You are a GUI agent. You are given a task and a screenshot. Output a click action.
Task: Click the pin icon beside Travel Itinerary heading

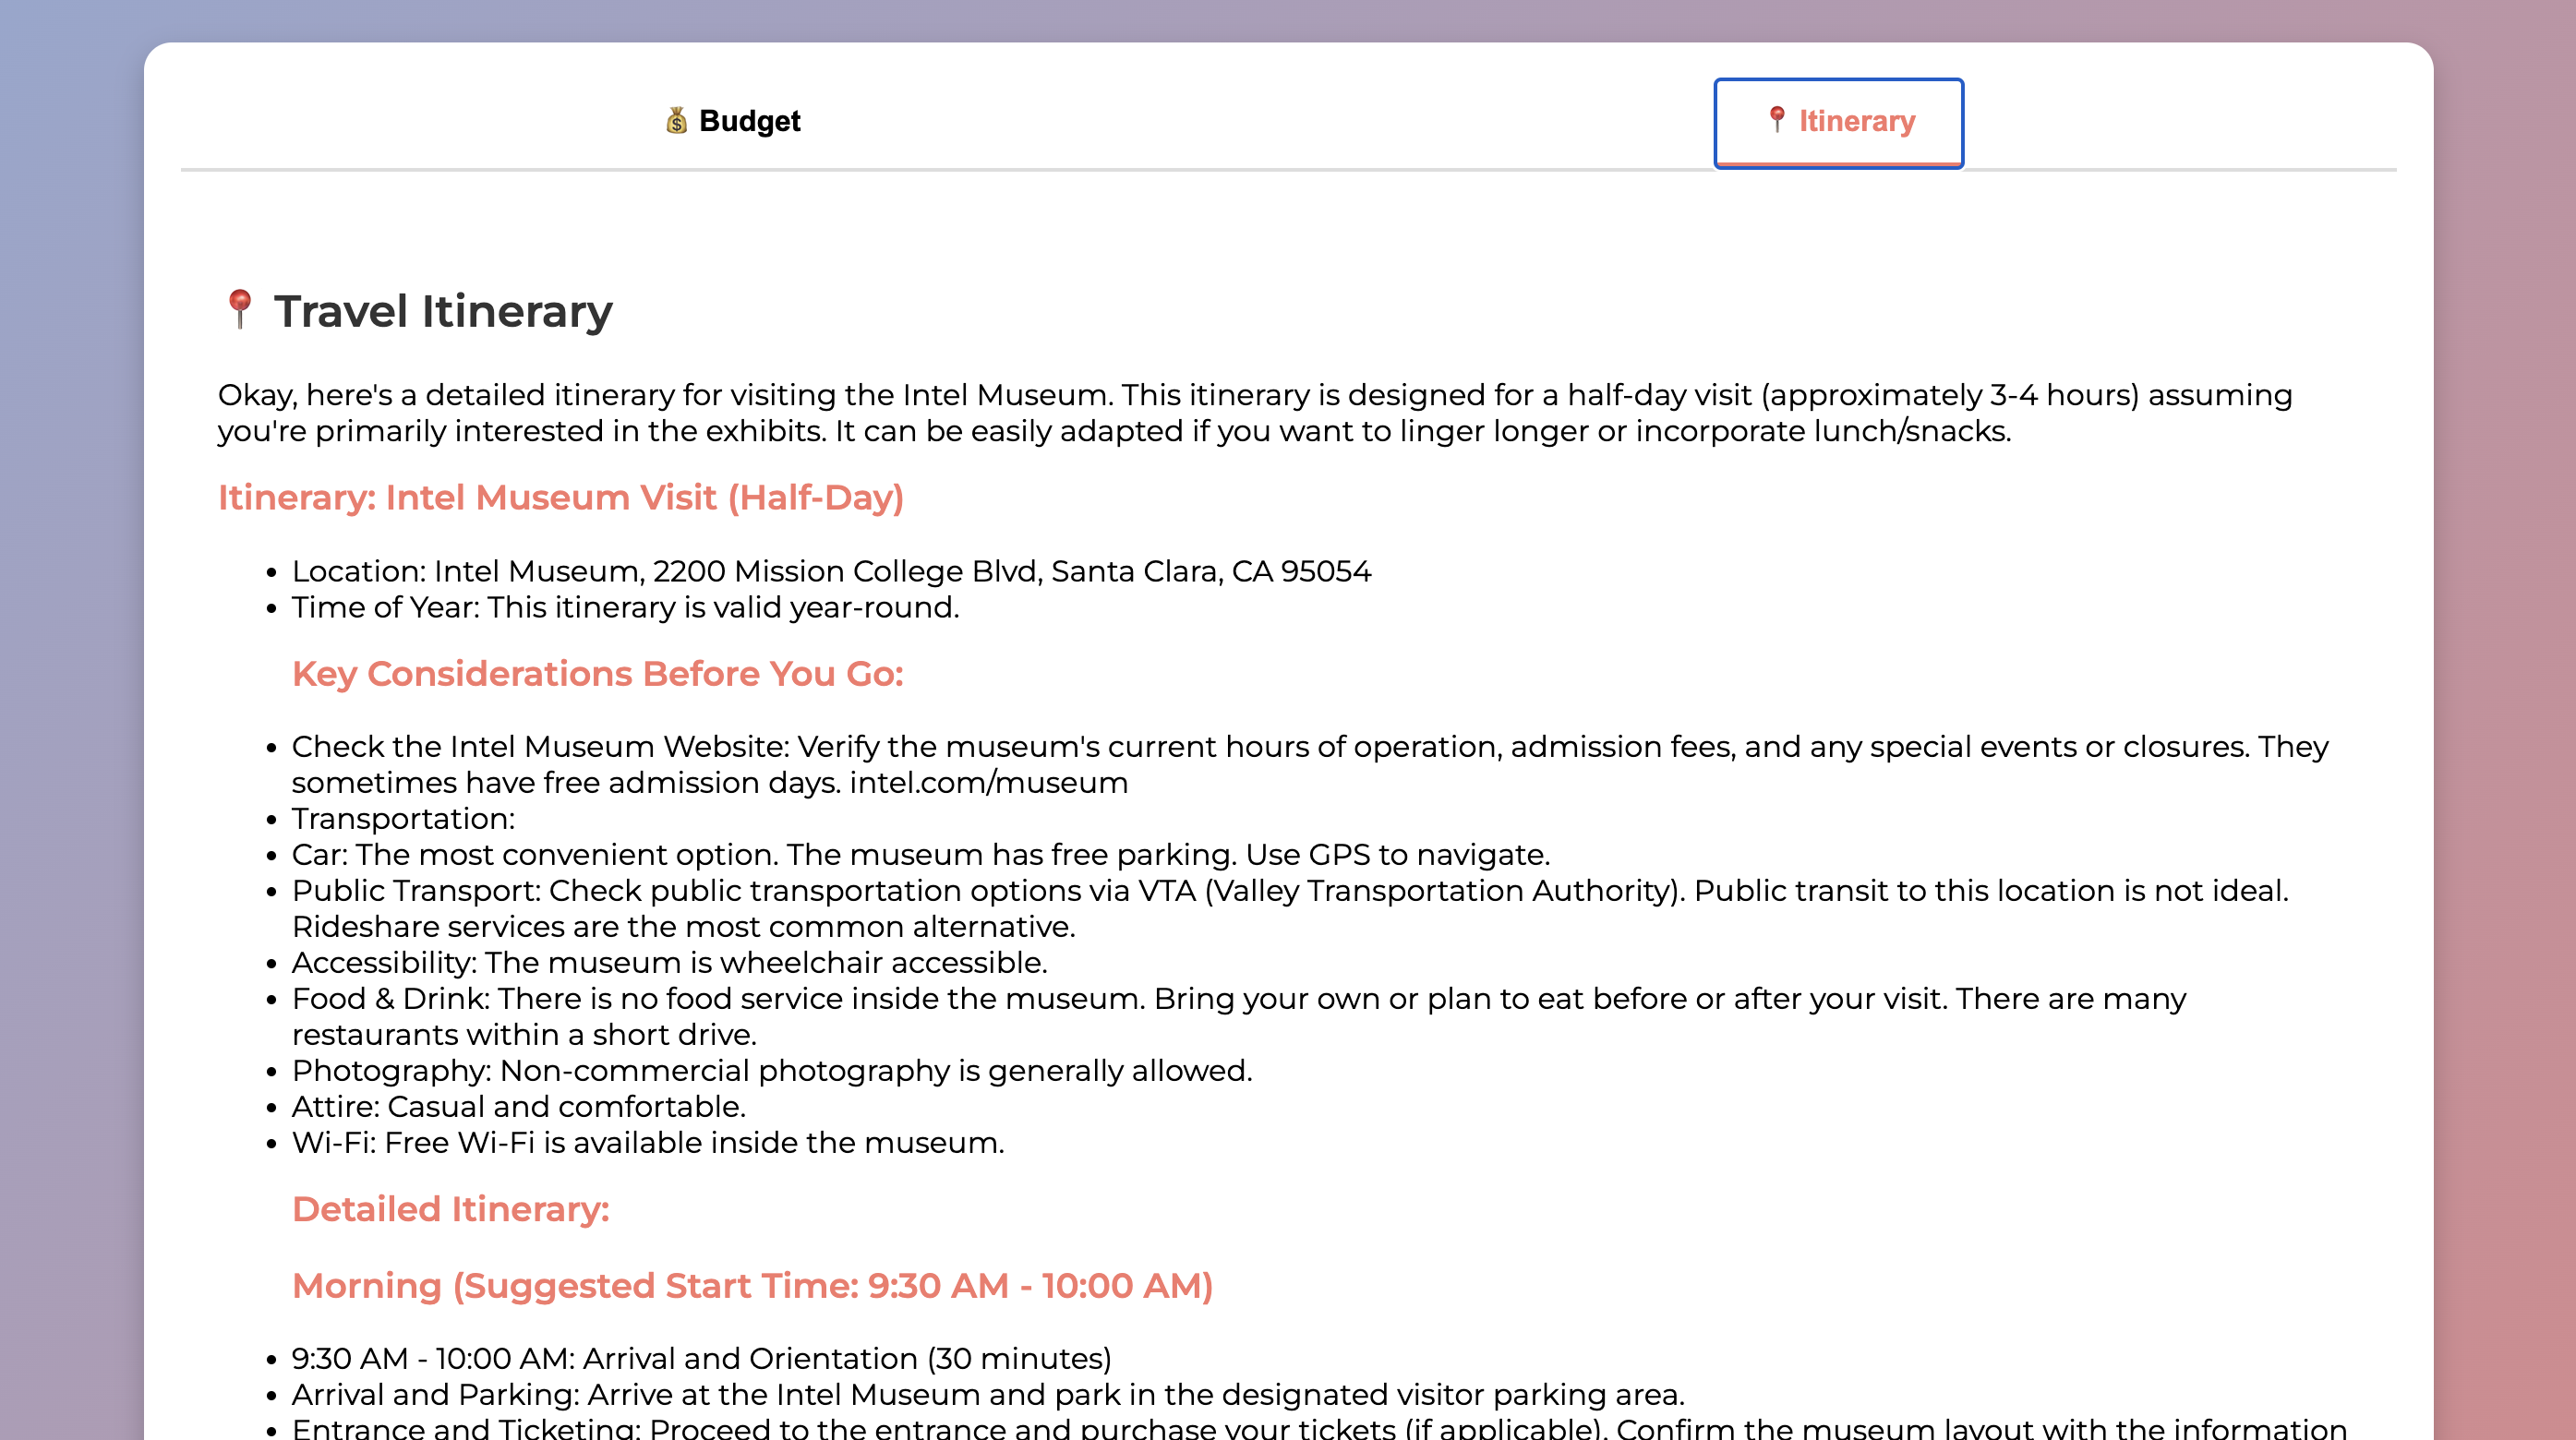tap(239, 310)
